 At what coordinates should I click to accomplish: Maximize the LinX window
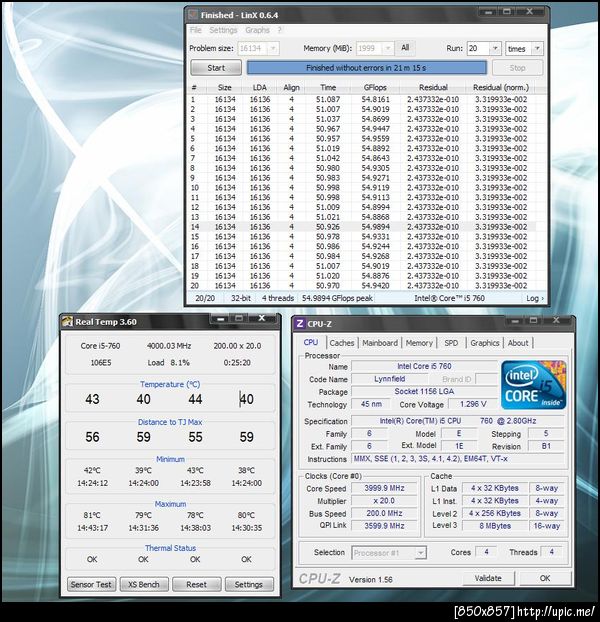(x=507, y=12)
